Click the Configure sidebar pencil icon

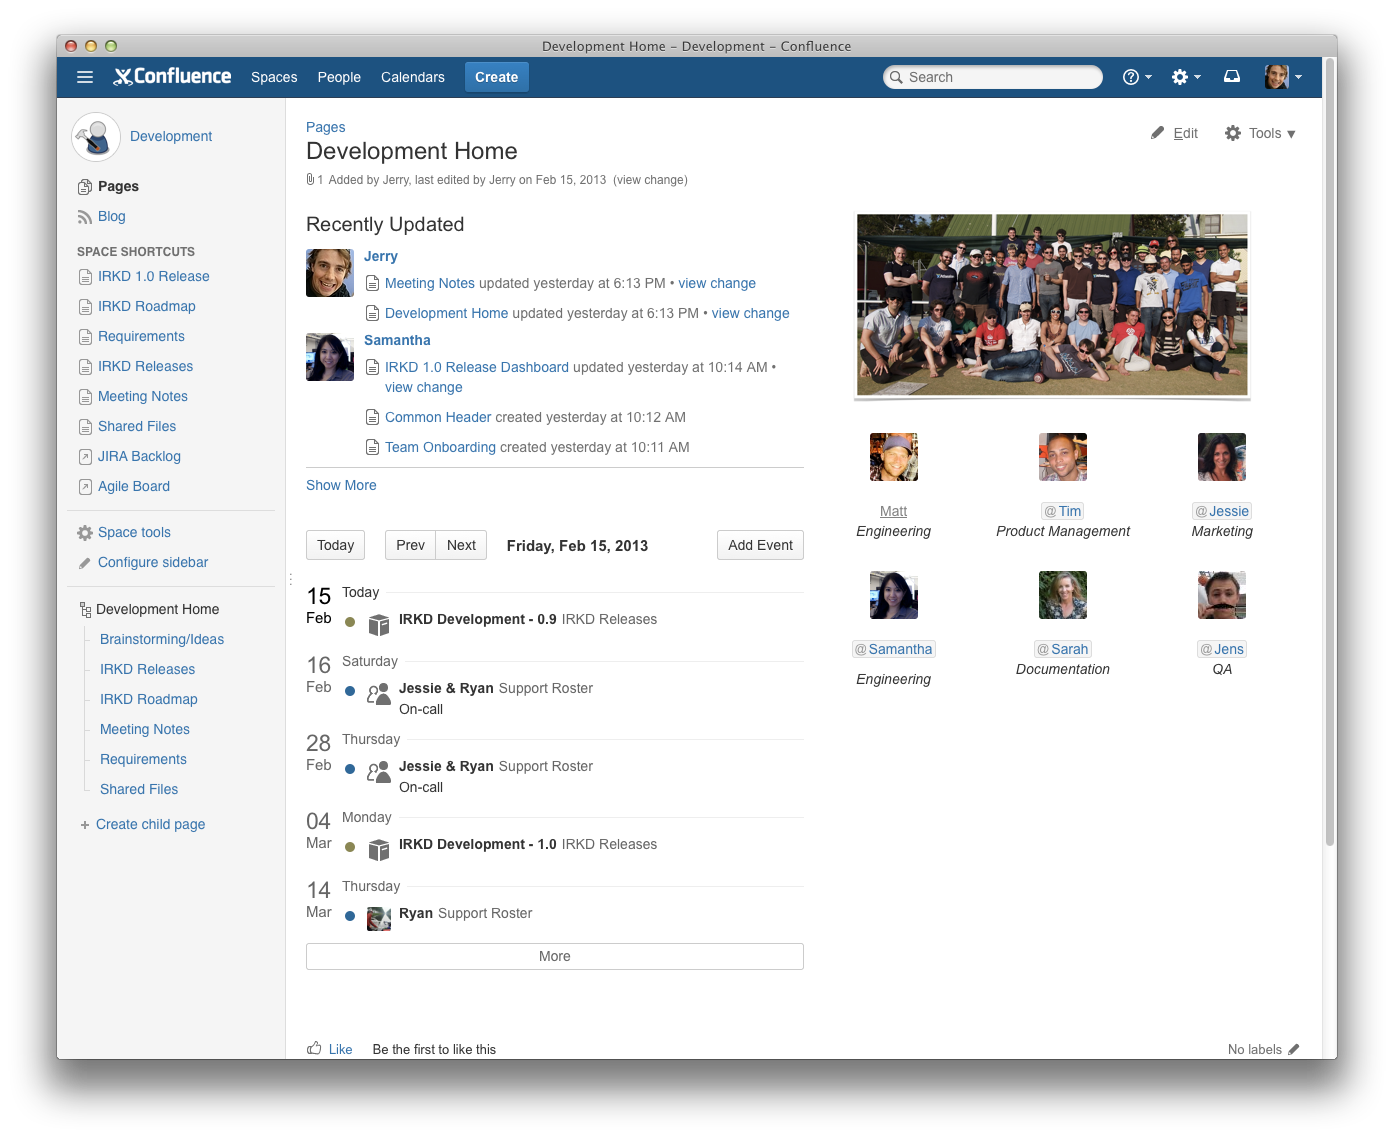pos(84,562)
